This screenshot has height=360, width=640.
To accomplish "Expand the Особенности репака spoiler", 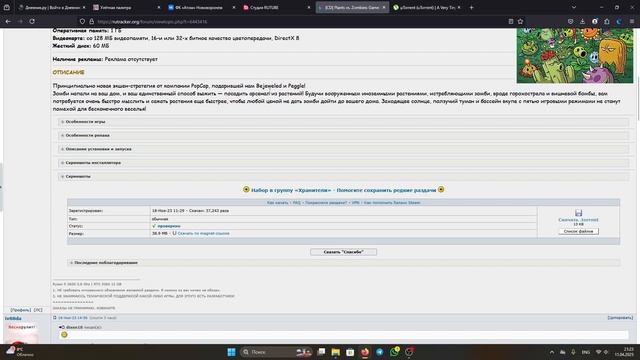I will (x=343, y=135).
